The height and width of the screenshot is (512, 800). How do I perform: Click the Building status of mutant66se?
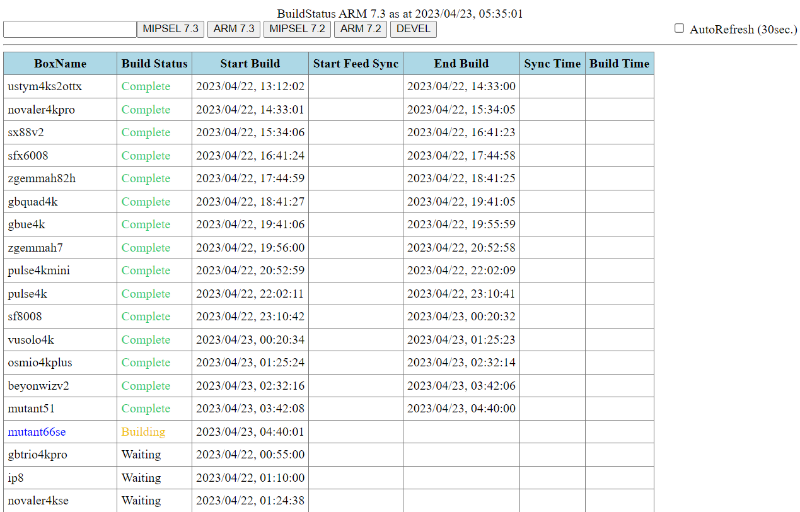click(x=143, y=432)
